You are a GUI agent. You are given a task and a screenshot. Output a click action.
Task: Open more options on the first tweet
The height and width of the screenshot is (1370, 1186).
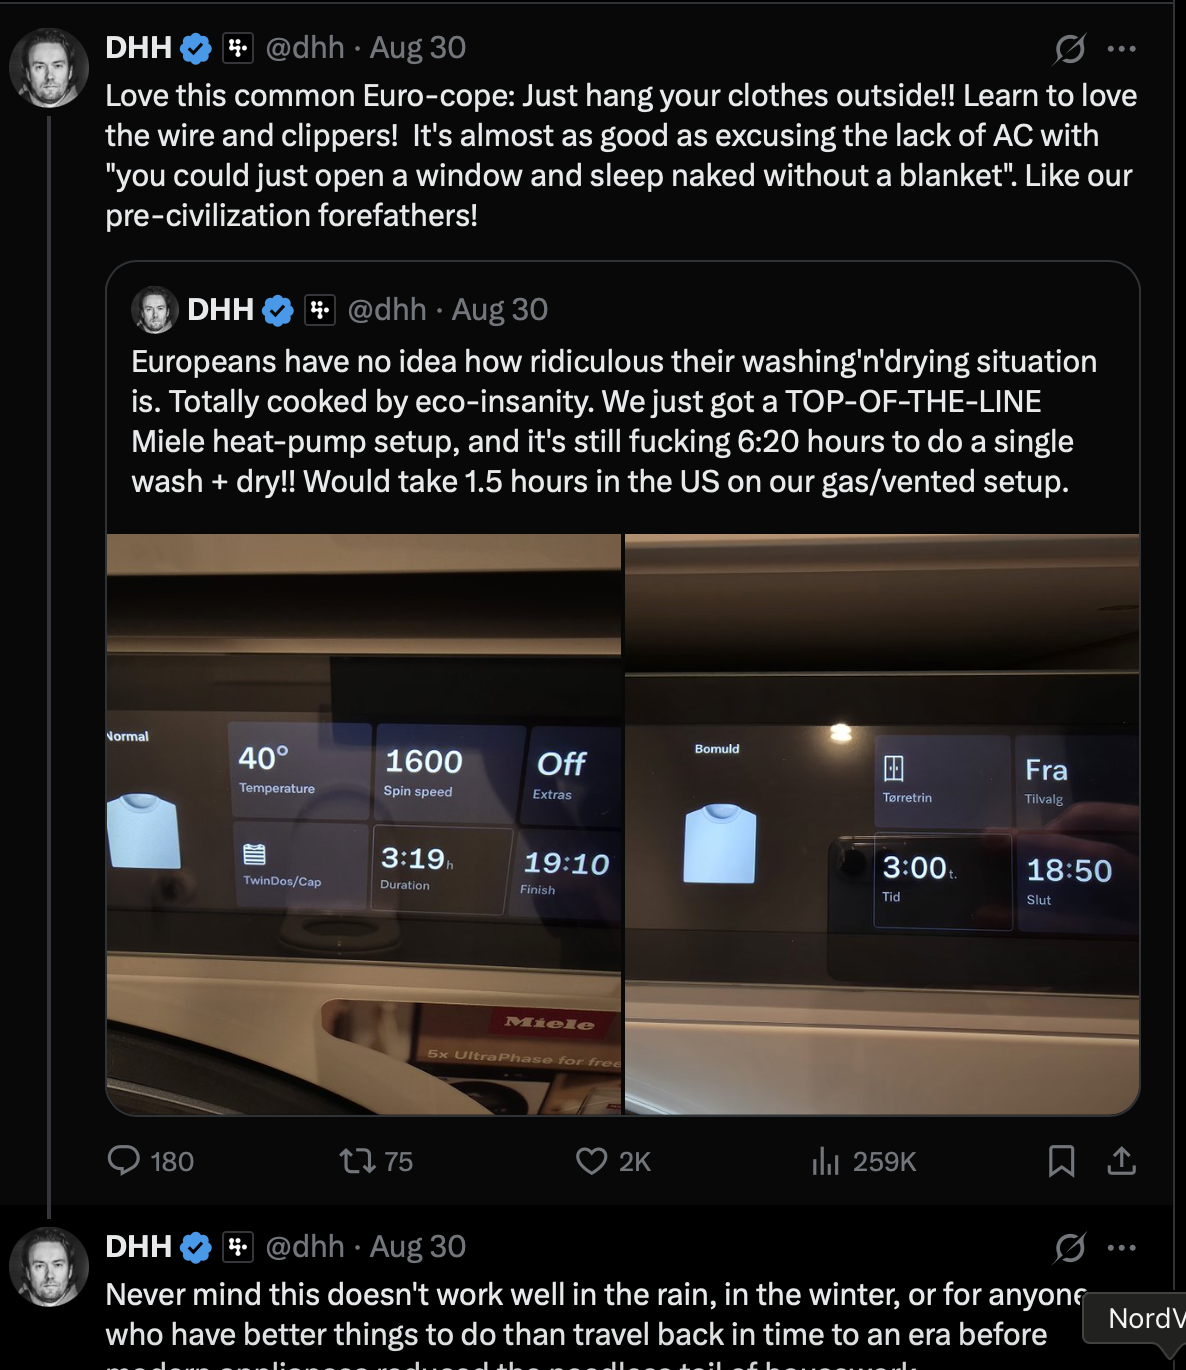coord(1122,48)
